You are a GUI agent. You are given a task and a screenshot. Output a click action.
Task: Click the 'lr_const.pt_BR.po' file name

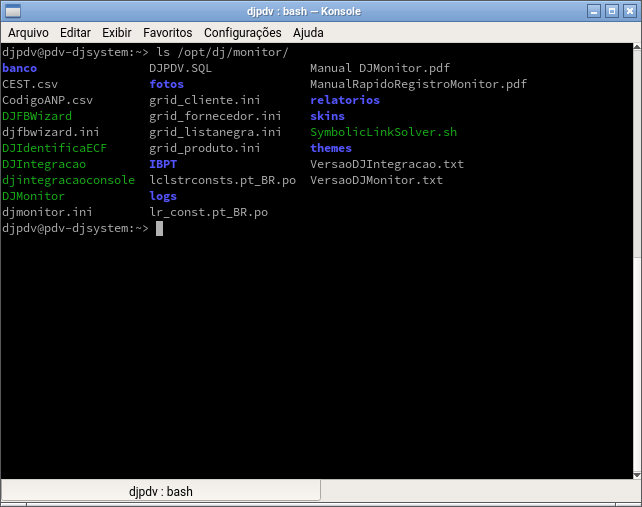208,212
